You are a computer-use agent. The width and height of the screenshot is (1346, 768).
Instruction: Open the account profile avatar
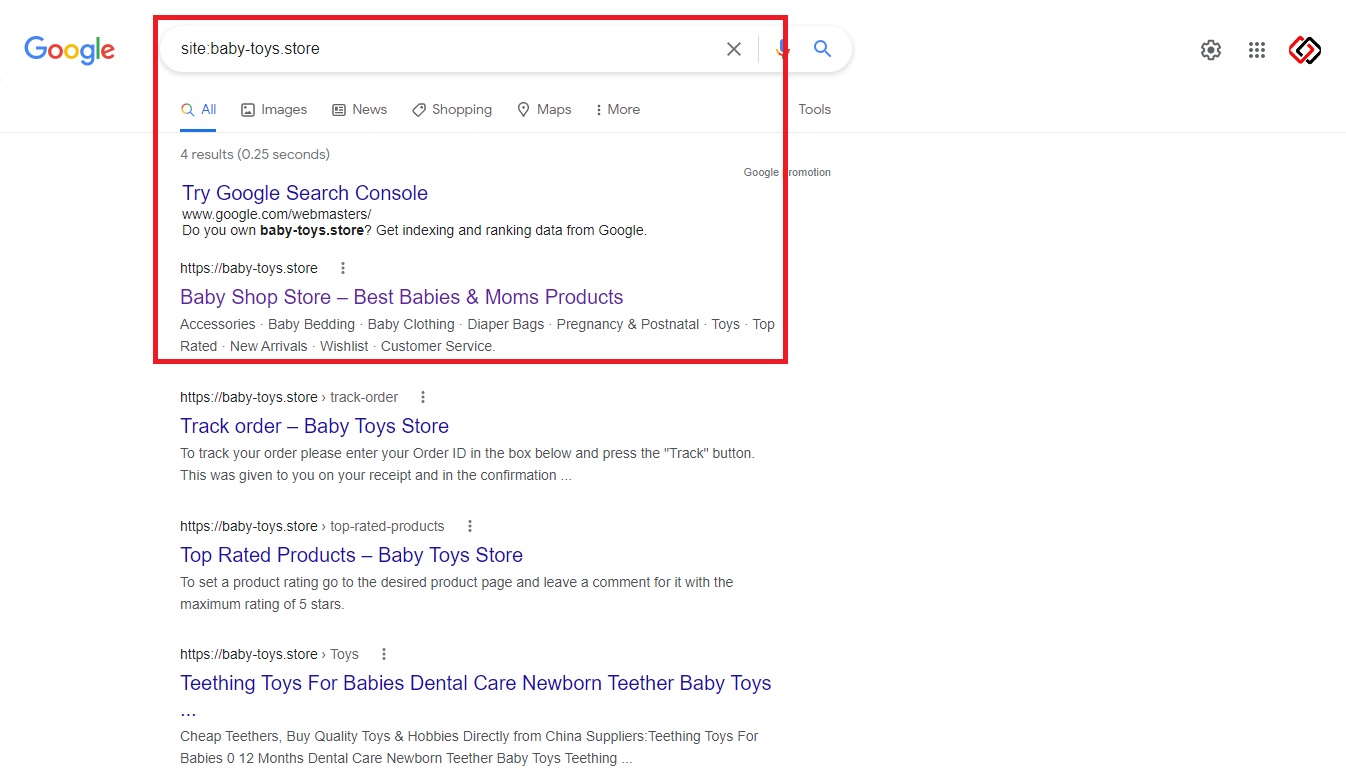click(x=1304, y=50)
